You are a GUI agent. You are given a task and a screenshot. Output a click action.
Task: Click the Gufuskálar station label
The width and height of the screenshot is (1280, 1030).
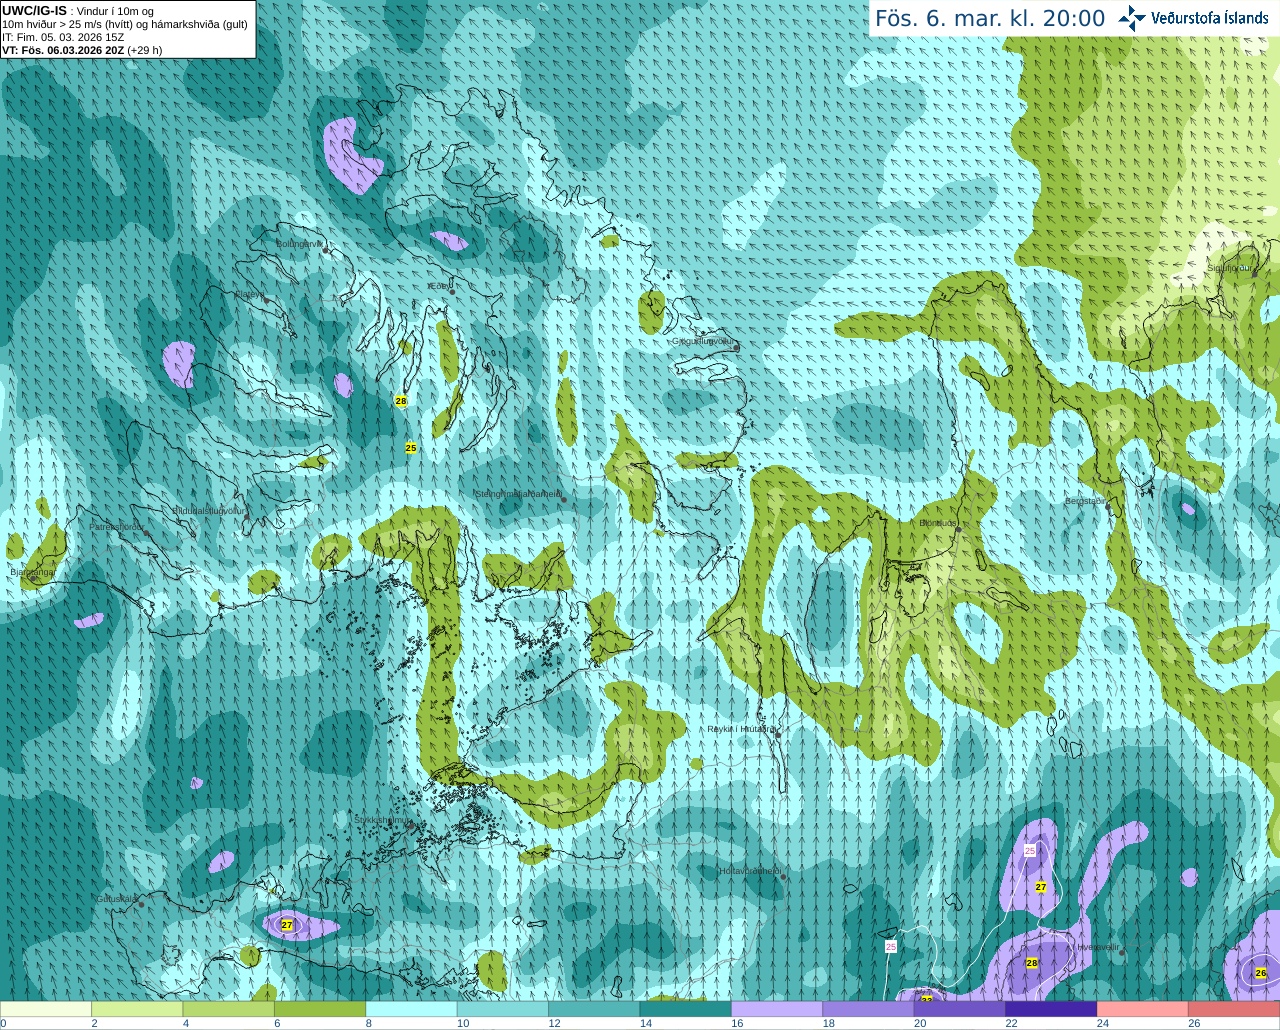coord(116,898)
